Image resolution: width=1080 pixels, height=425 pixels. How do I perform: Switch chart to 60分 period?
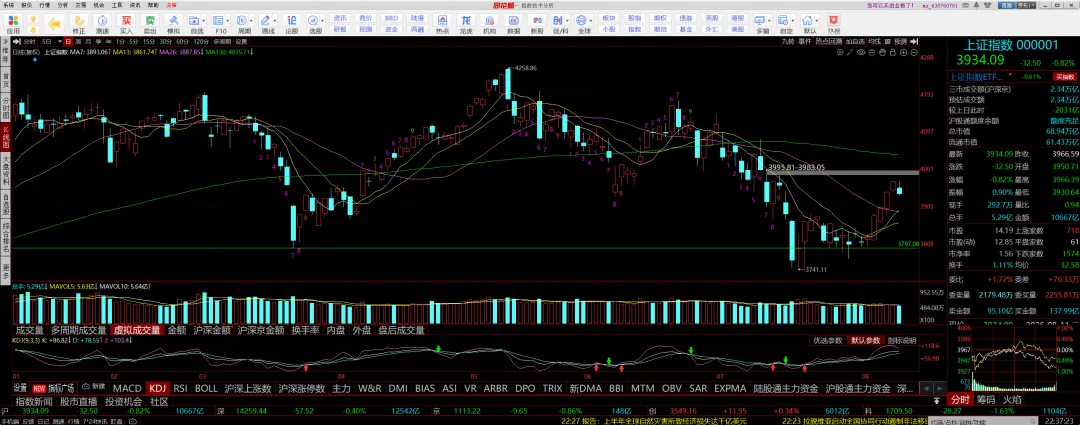tap(182, 41)
